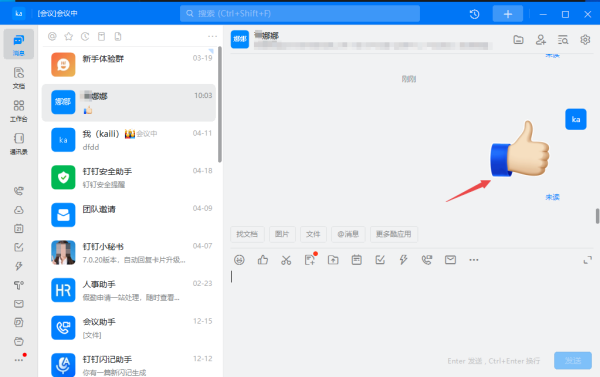Open chat files folder icon in header

pyautogui.click(x=518, y=39)
